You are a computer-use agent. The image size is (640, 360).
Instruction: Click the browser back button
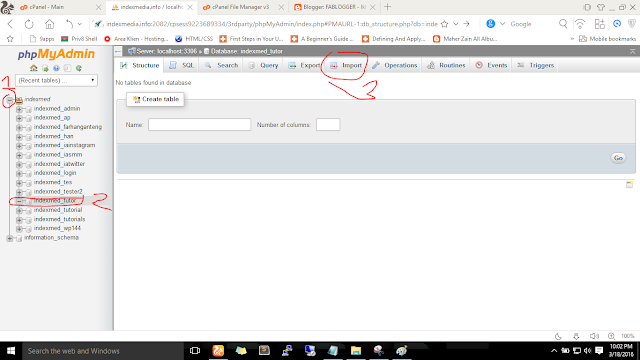coord(11,24)
